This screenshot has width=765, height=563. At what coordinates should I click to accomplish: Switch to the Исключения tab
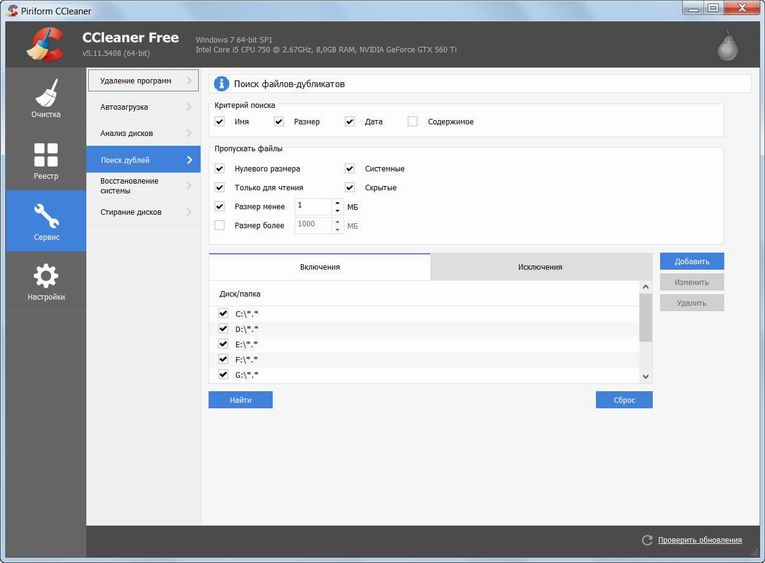tap(541, 267)
